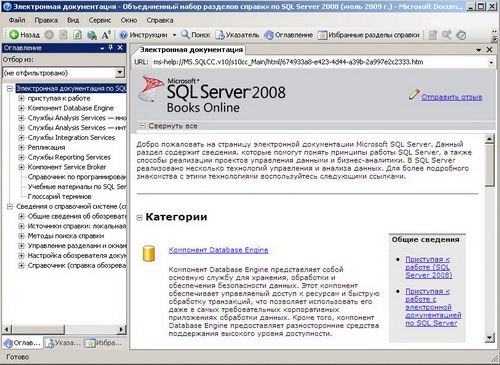Open the Справка menu
Image resolution: width=500 pixels, height=365 pixels.
click(x=160, y=20)
